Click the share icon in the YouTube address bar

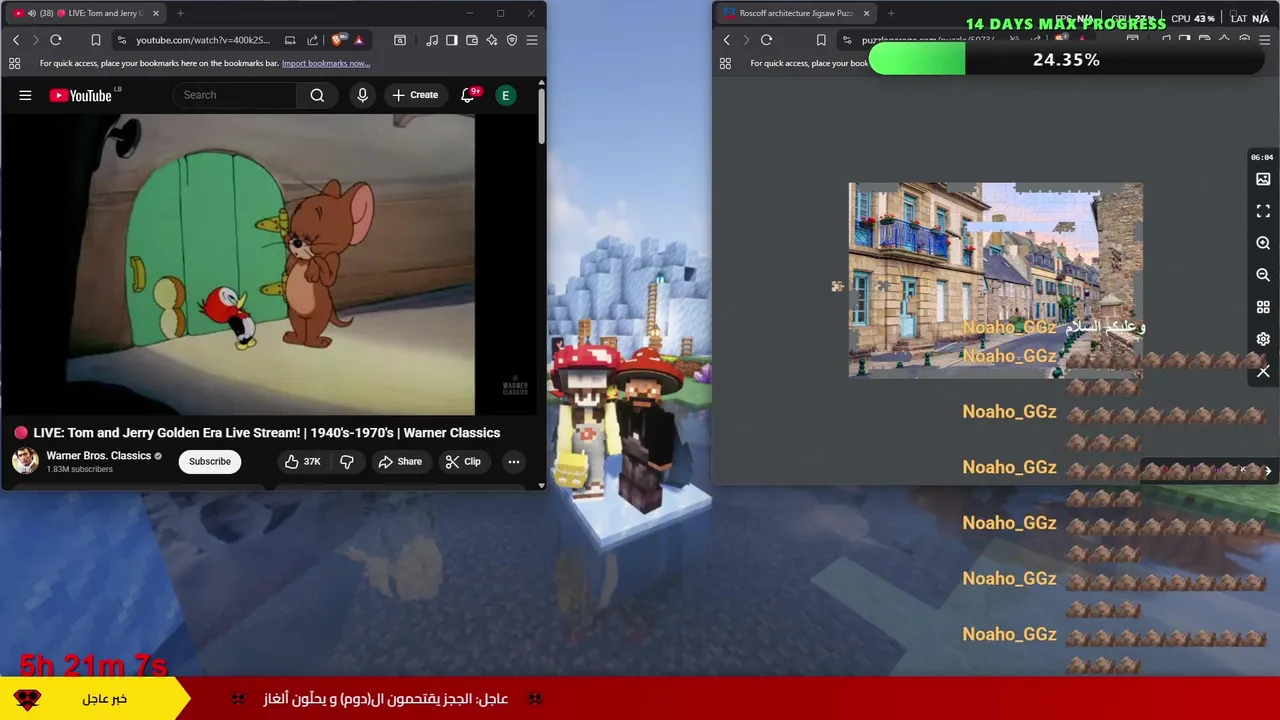point(312,40)
